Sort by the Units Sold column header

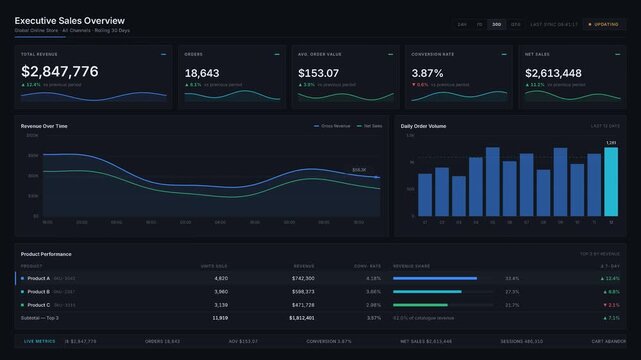214,266
